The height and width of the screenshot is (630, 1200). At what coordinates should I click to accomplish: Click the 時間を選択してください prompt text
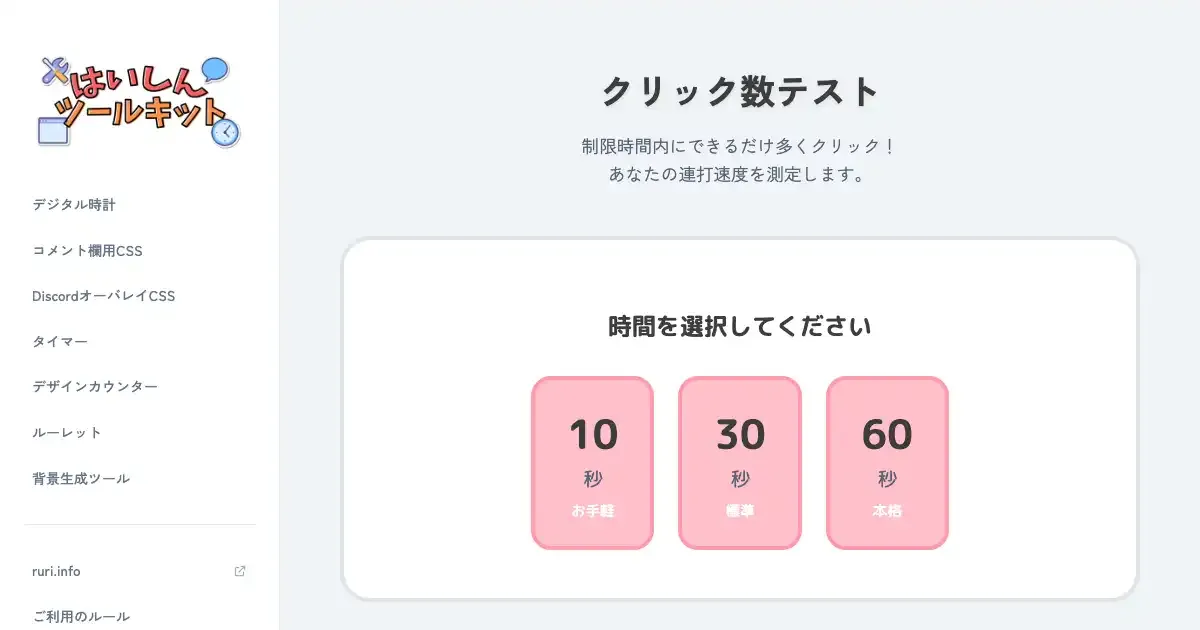click(740, 326)
